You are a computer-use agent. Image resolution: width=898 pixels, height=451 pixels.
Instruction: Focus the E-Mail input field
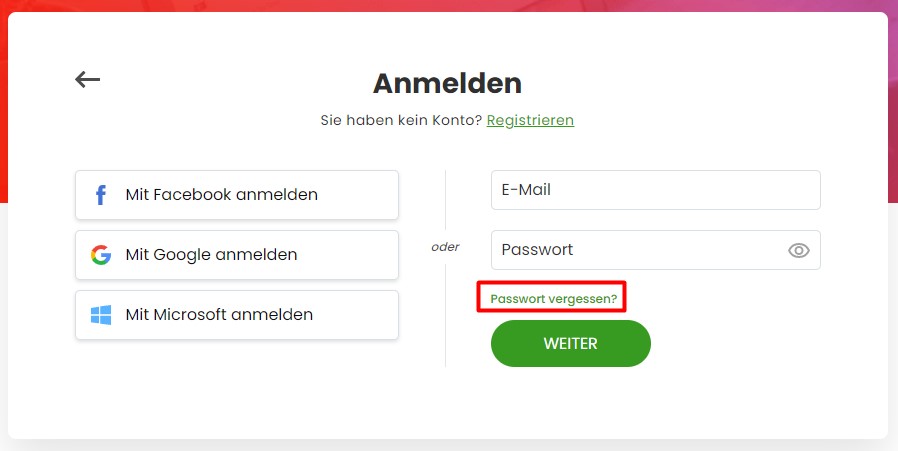pyautogui.click(x=656, y=190)
